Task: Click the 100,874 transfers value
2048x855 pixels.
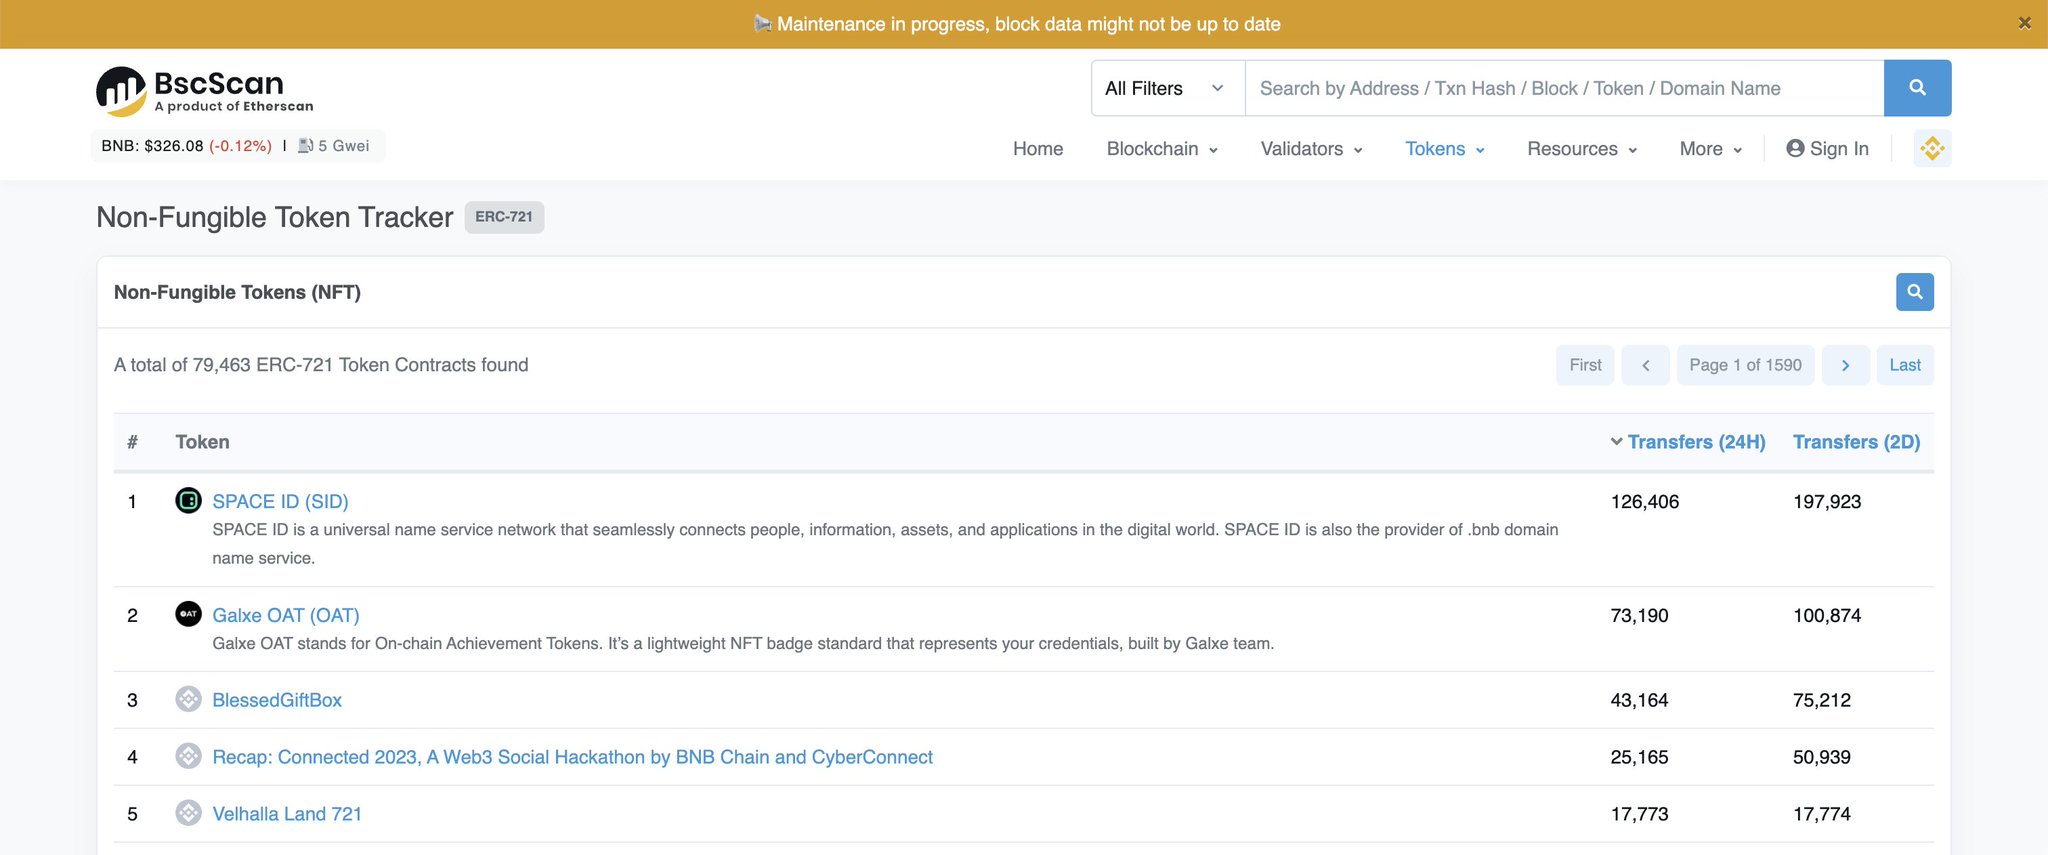Action: coord(1827,615)
